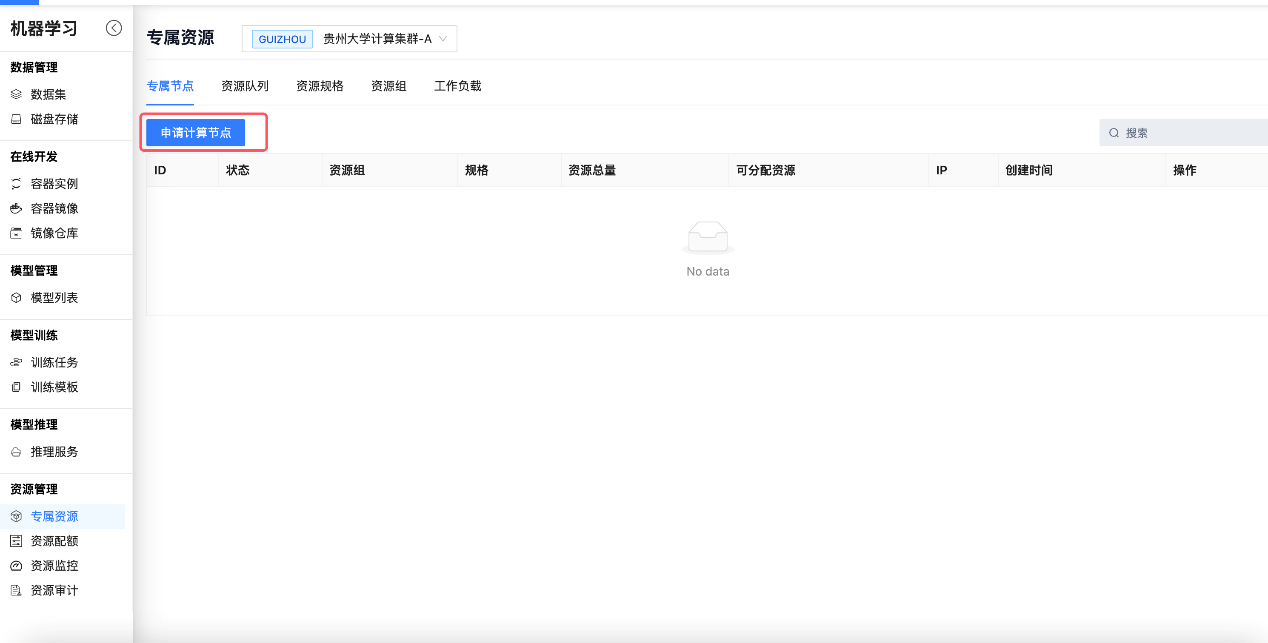Navigate to 资源配额 menu item
1268x643 pixels.
[x=54, y=541]
